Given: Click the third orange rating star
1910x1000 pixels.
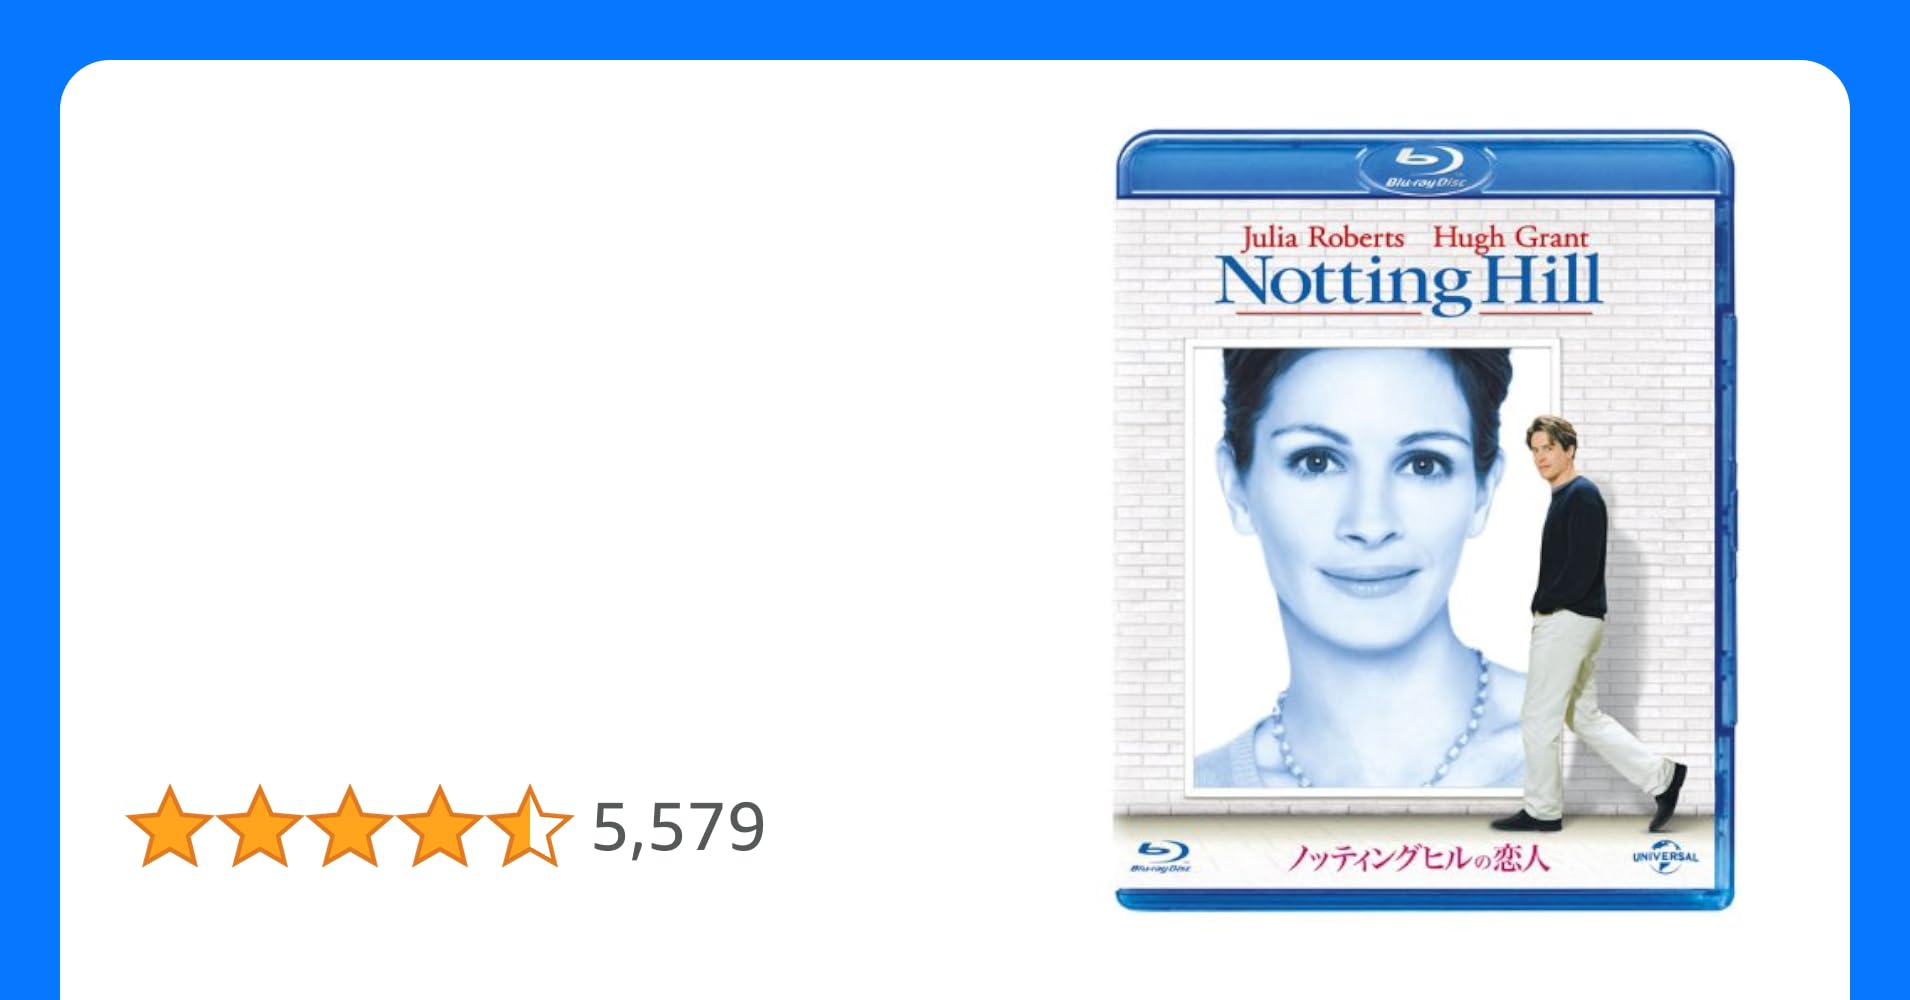Looking at the screenshot, I should coord(350,826).
